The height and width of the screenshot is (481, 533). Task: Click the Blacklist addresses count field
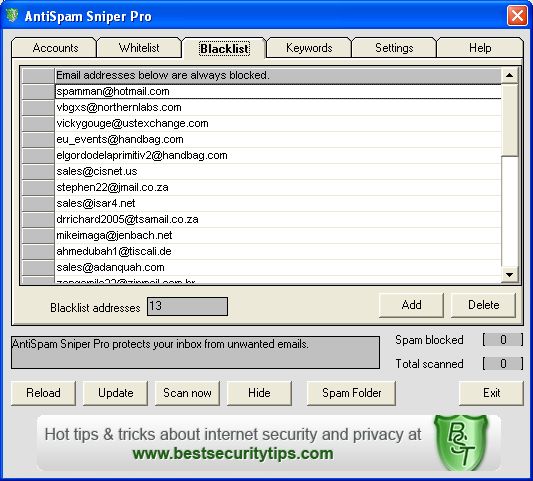click(x=187, y=307)
